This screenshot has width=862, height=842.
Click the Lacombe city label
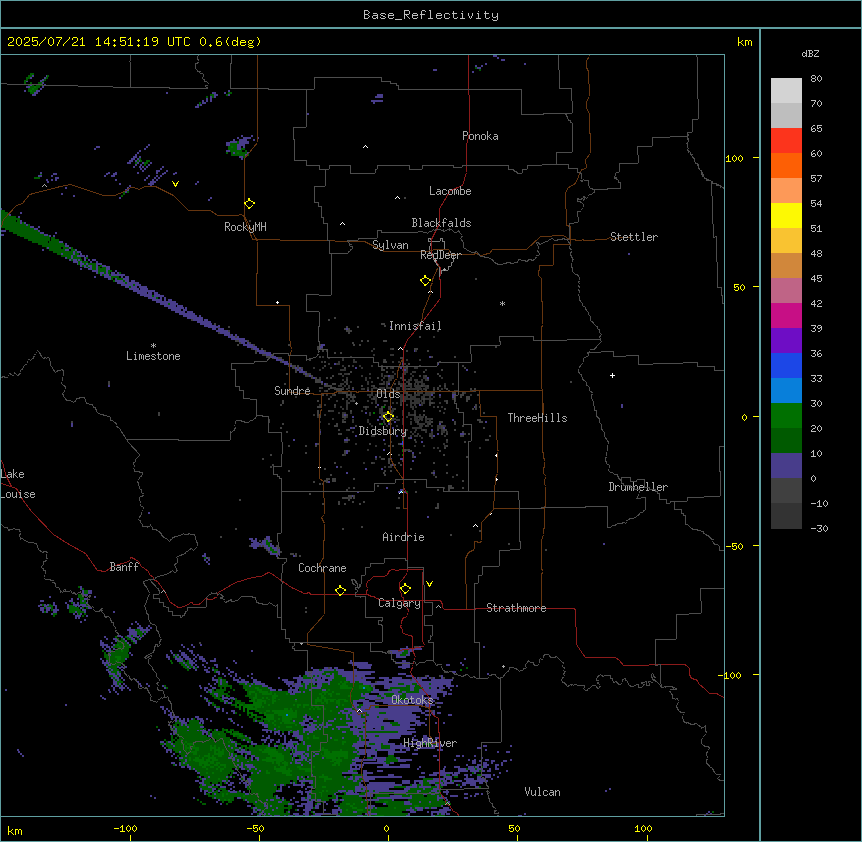pyautogui.click(x=450, y=191)
